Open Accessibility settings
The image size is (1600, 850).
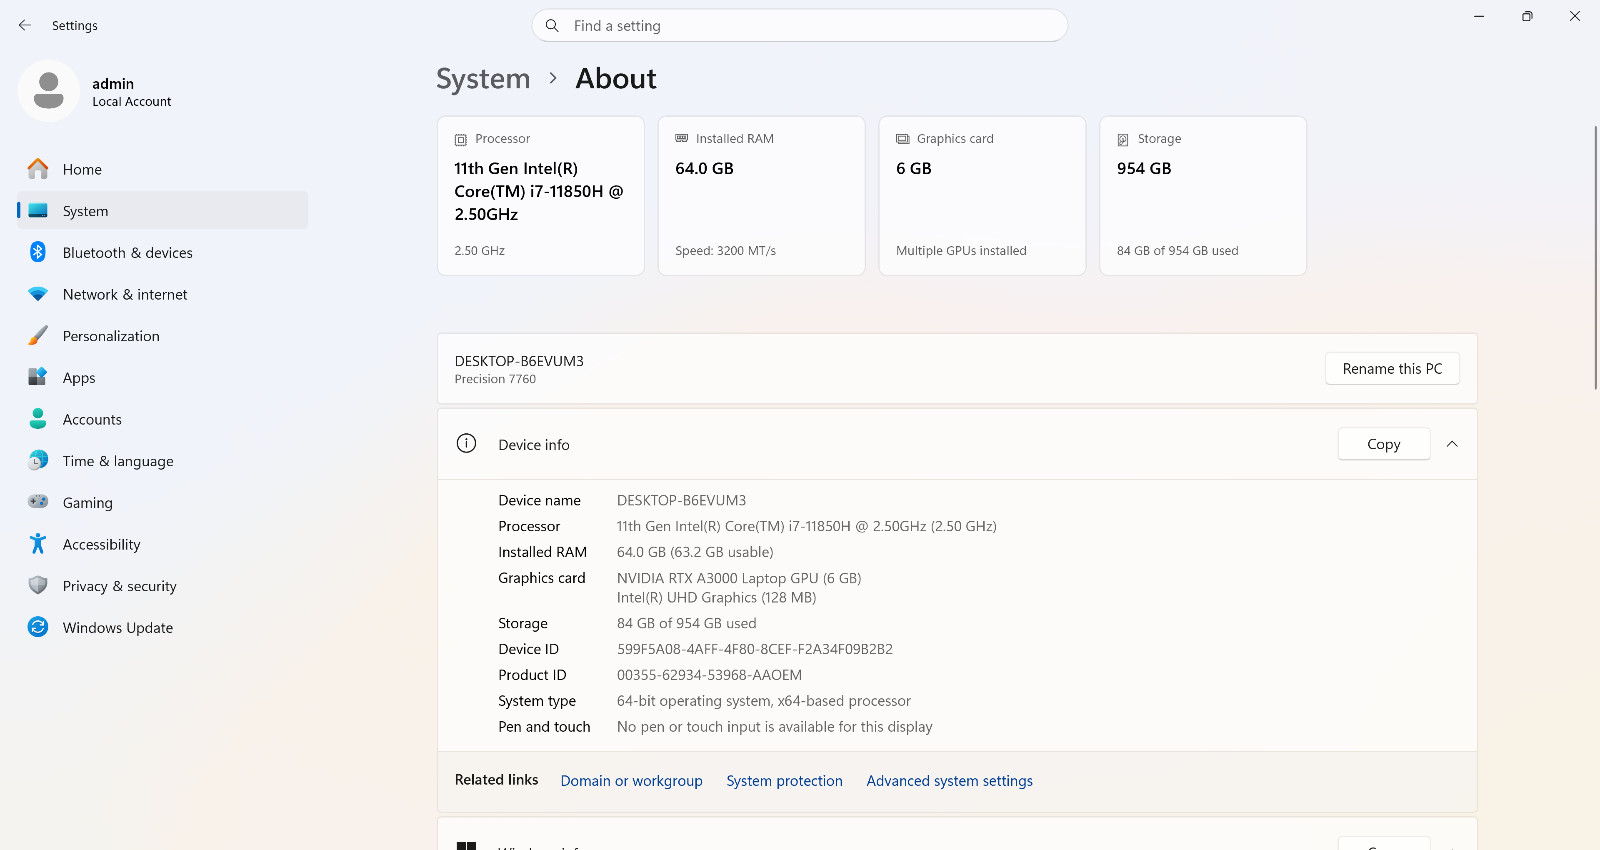(x=163, y=544)
